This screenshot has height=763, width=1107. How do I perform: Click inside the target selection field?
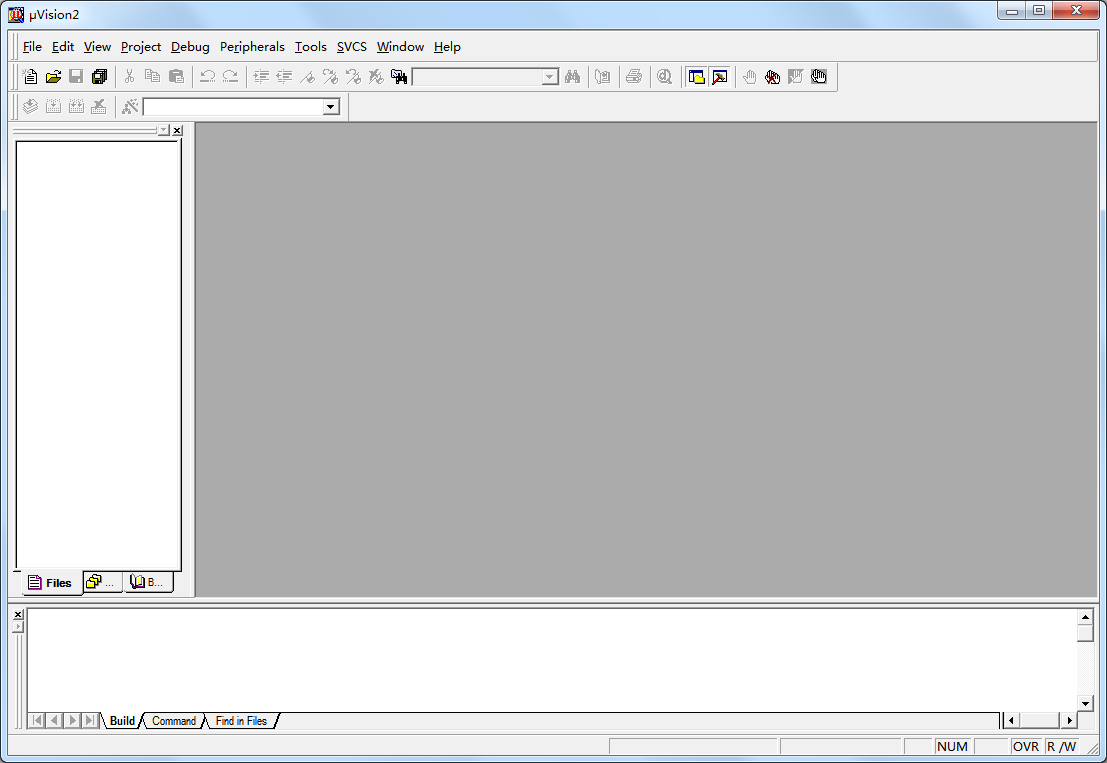pos(233,107)
